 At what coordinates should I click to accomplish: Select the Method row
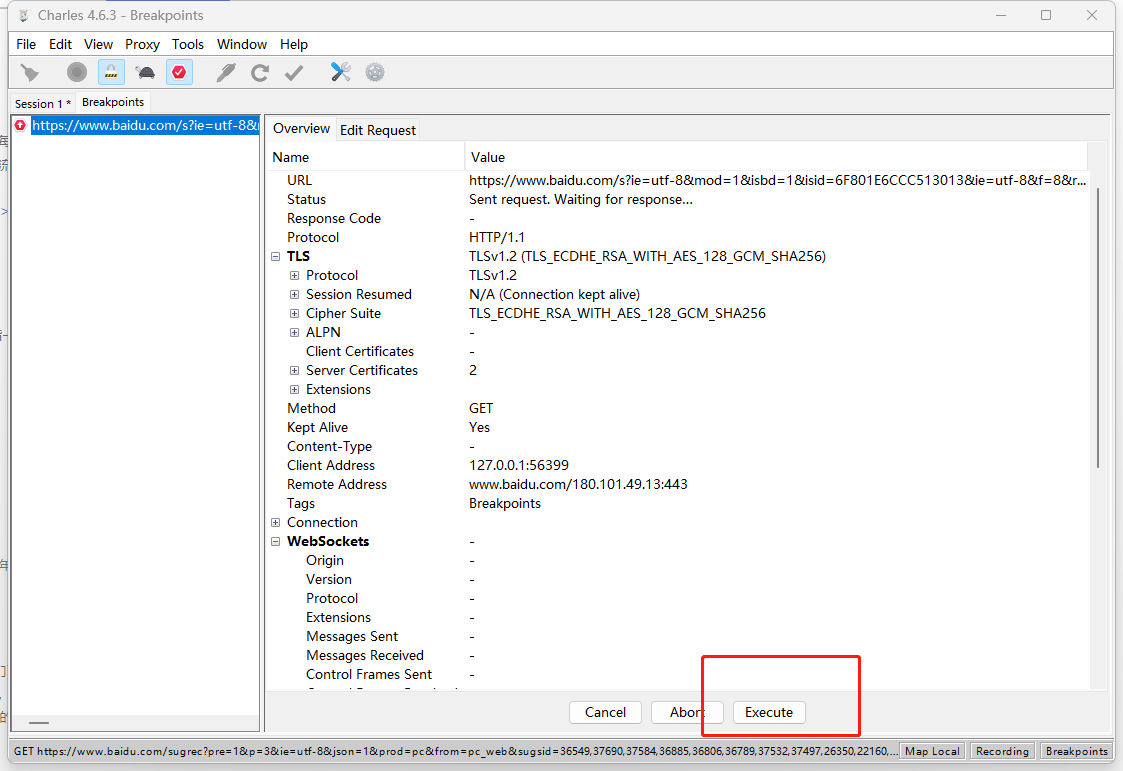678,408
